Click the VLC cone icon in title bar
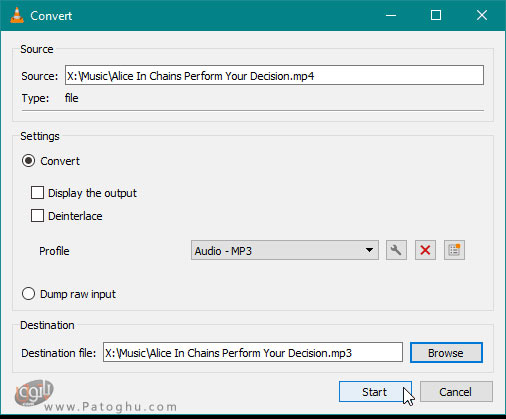This screenshot has height=419, width=506. click(17, 15)
